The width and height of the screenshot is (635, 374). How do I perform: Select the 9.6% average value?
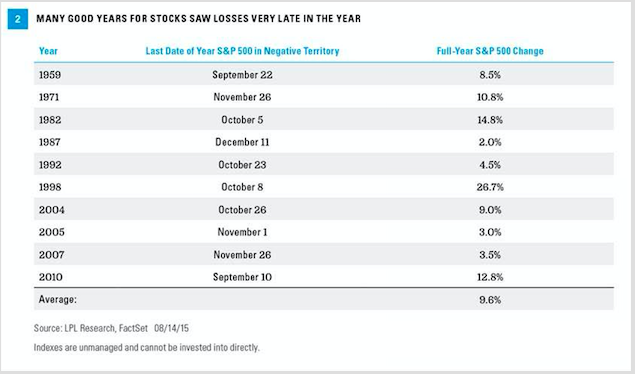click(x=490, y=300)
